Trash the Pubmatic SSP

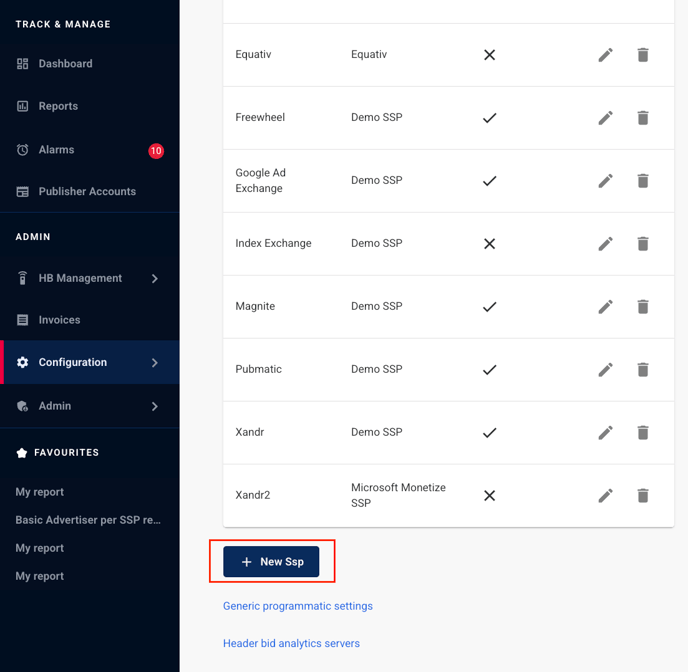pos(643,369)
